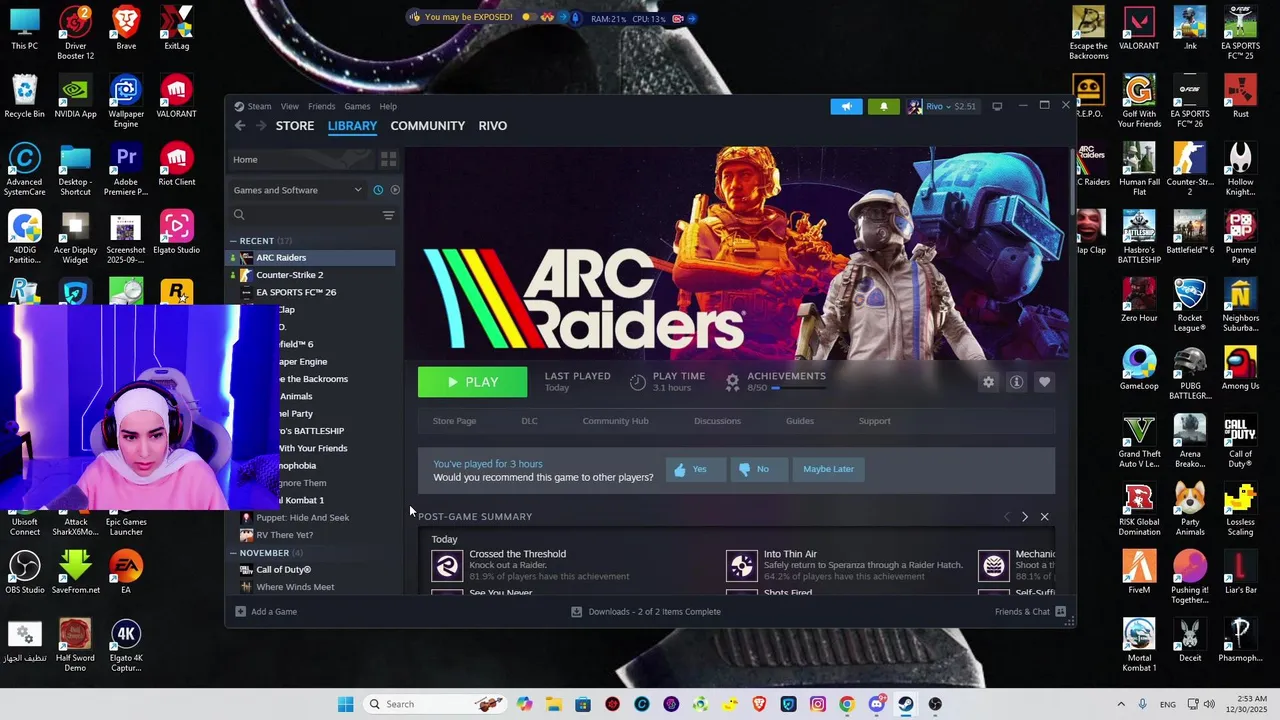Click the taskbar Search box

[x=434, y=704]
